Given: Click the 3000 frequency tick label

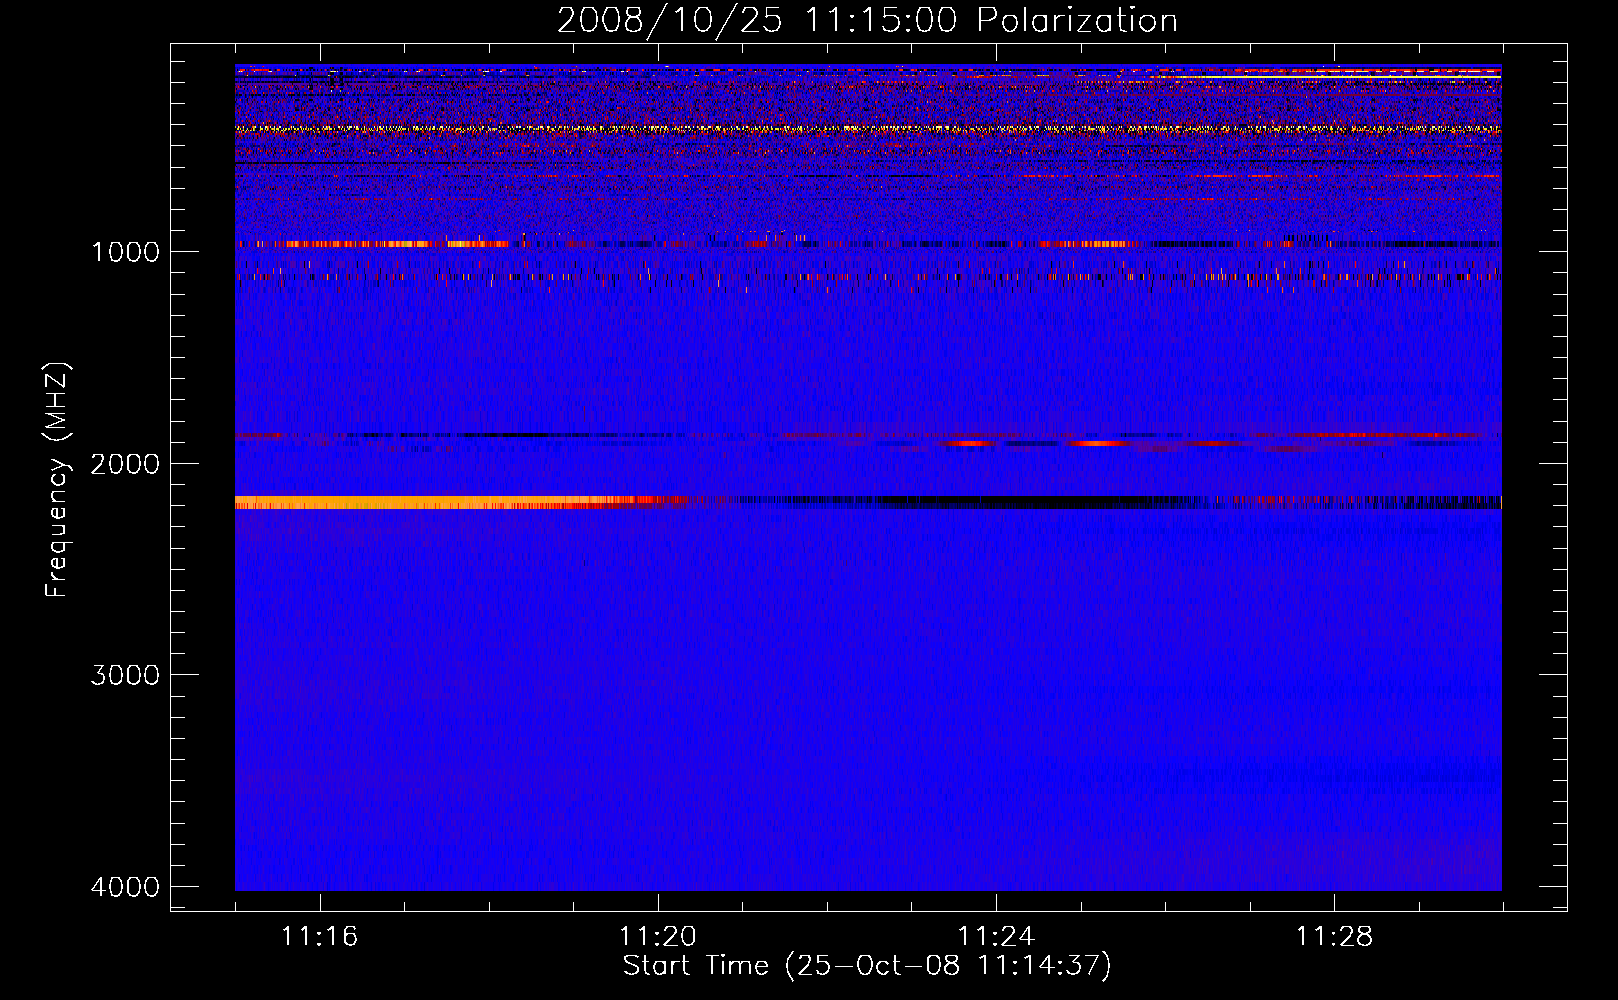Looking at the screenshot, I should (x=125, y=675).
